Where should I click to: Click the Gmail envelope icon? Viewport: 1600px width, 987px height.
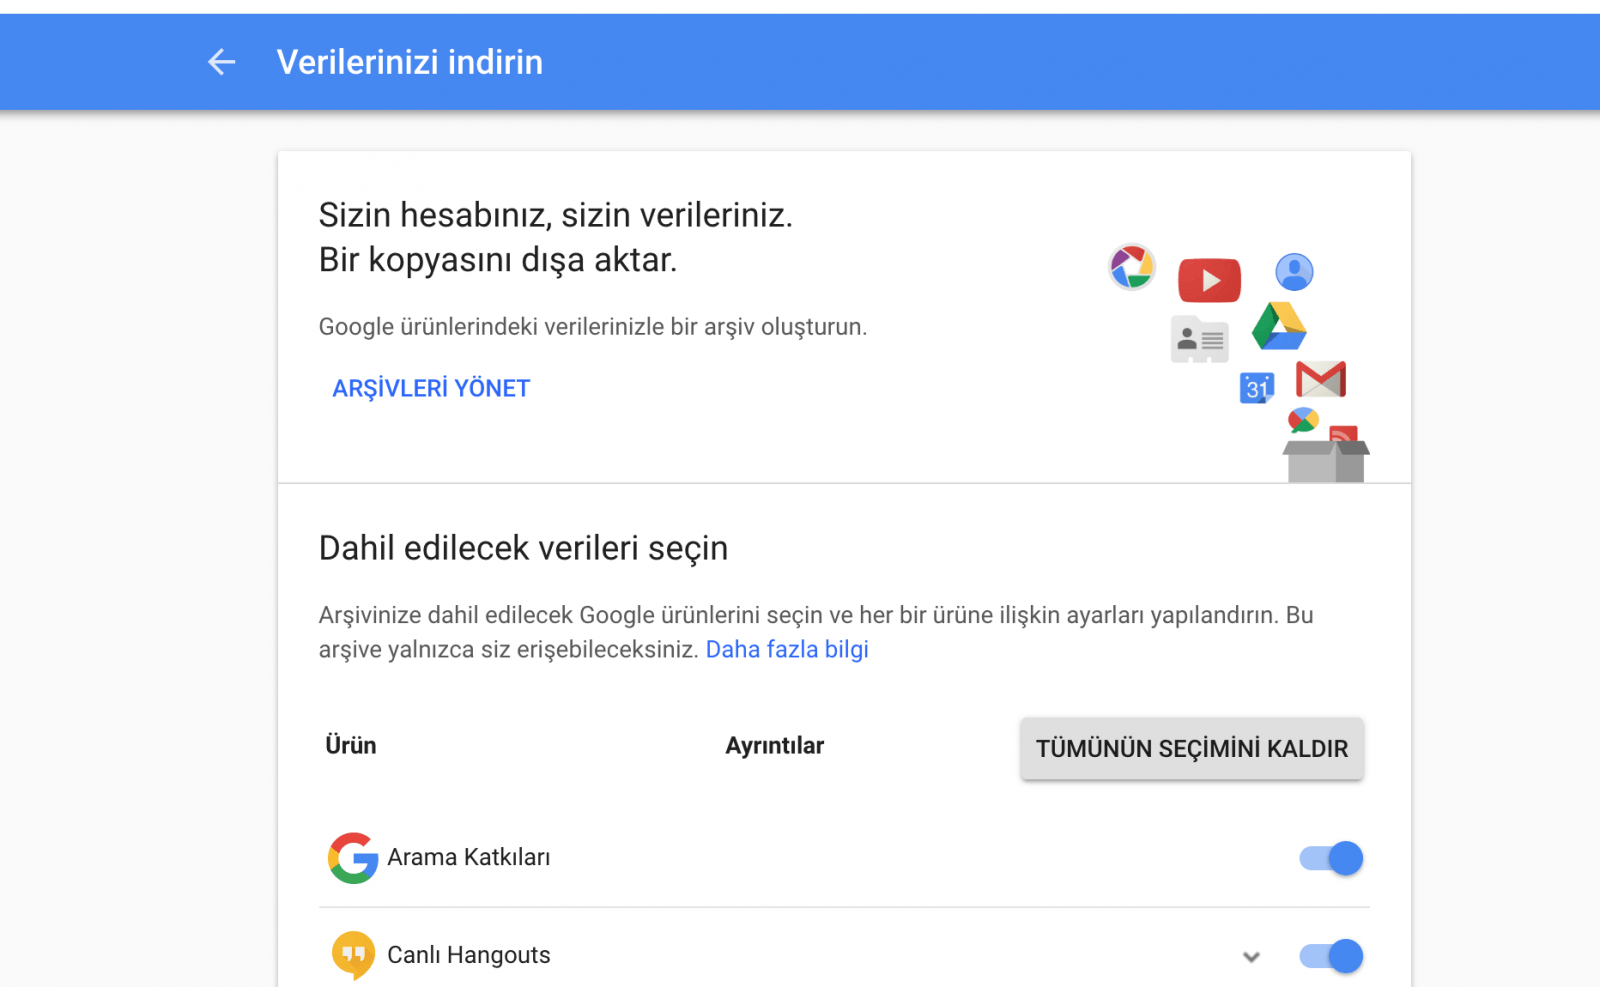click(1320, 379)
